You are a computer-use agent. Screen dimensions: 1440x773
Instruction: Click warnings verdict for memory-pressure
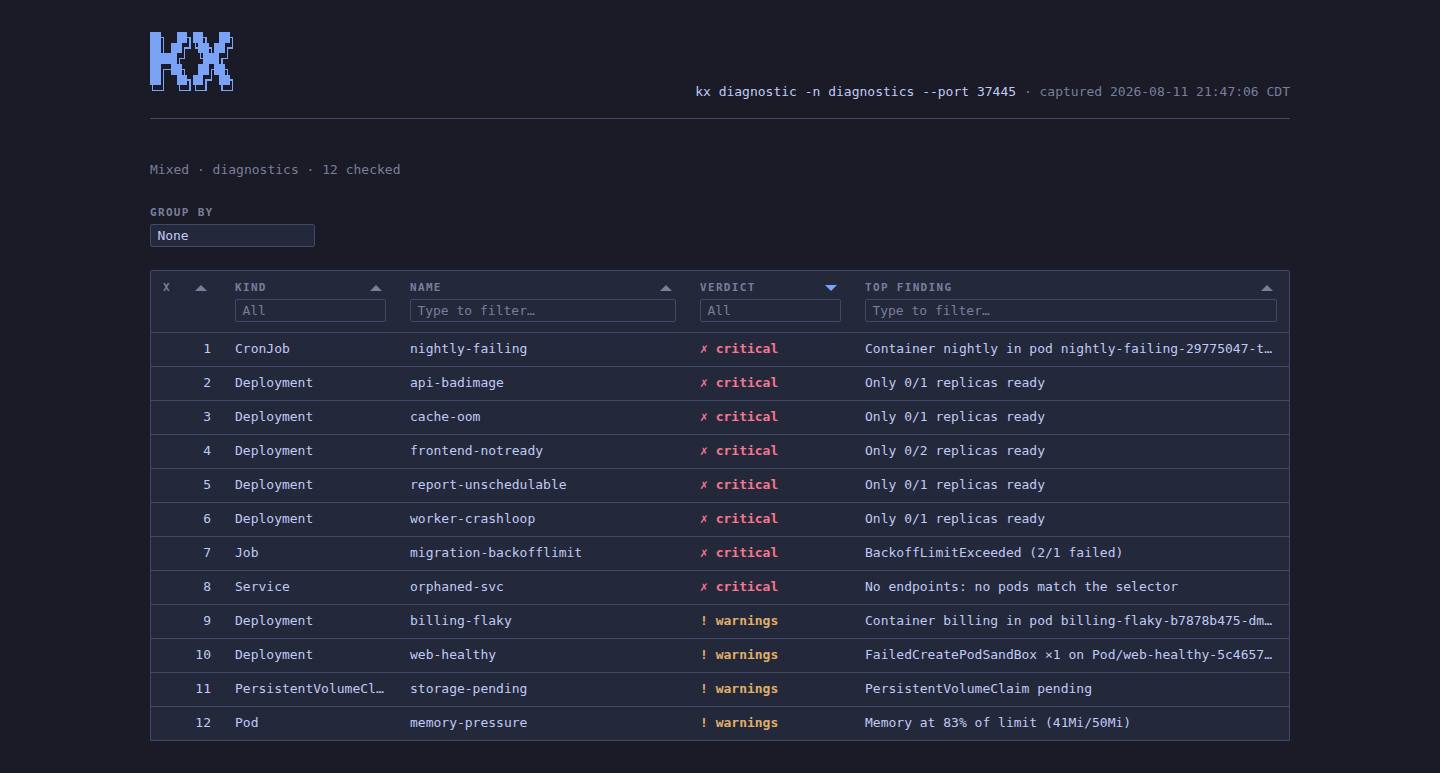tap(739, 723)
